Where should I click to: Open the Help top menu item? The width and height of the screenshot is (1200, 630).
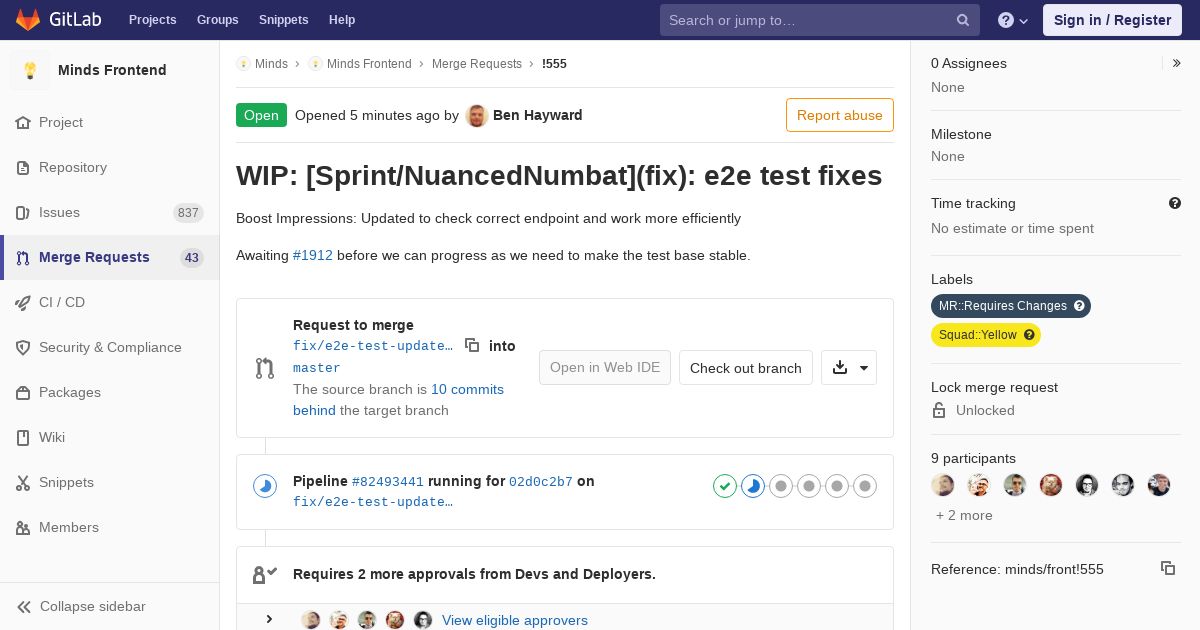[342, 20]
